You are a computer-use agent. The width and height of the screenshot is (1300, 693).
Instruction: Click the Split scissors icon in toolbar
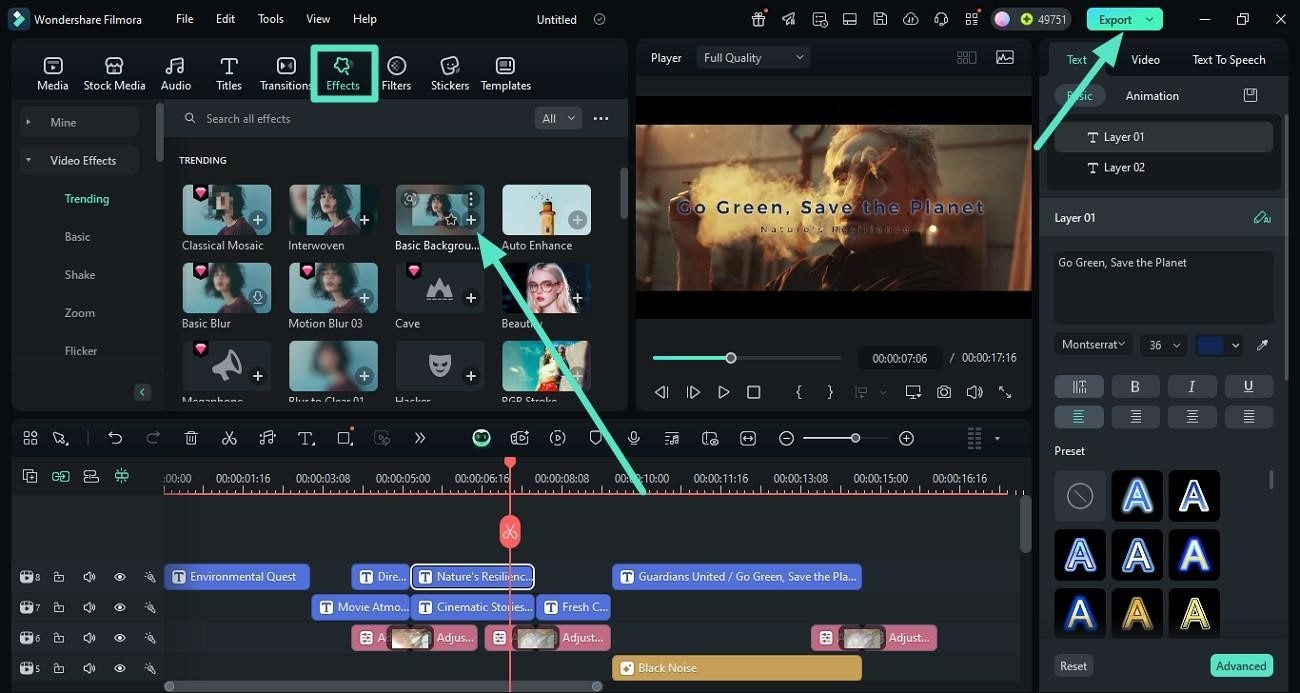tap(229, 438)
